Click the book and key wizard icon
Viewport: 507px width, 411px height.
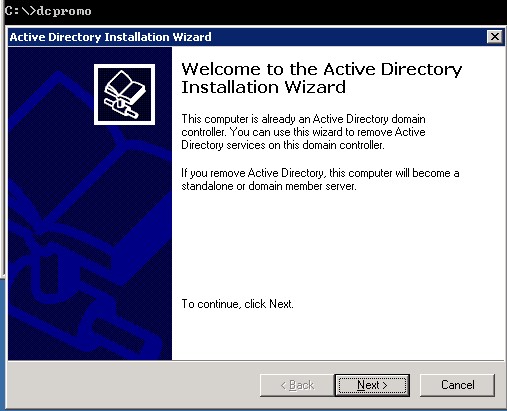coord(124,94)
